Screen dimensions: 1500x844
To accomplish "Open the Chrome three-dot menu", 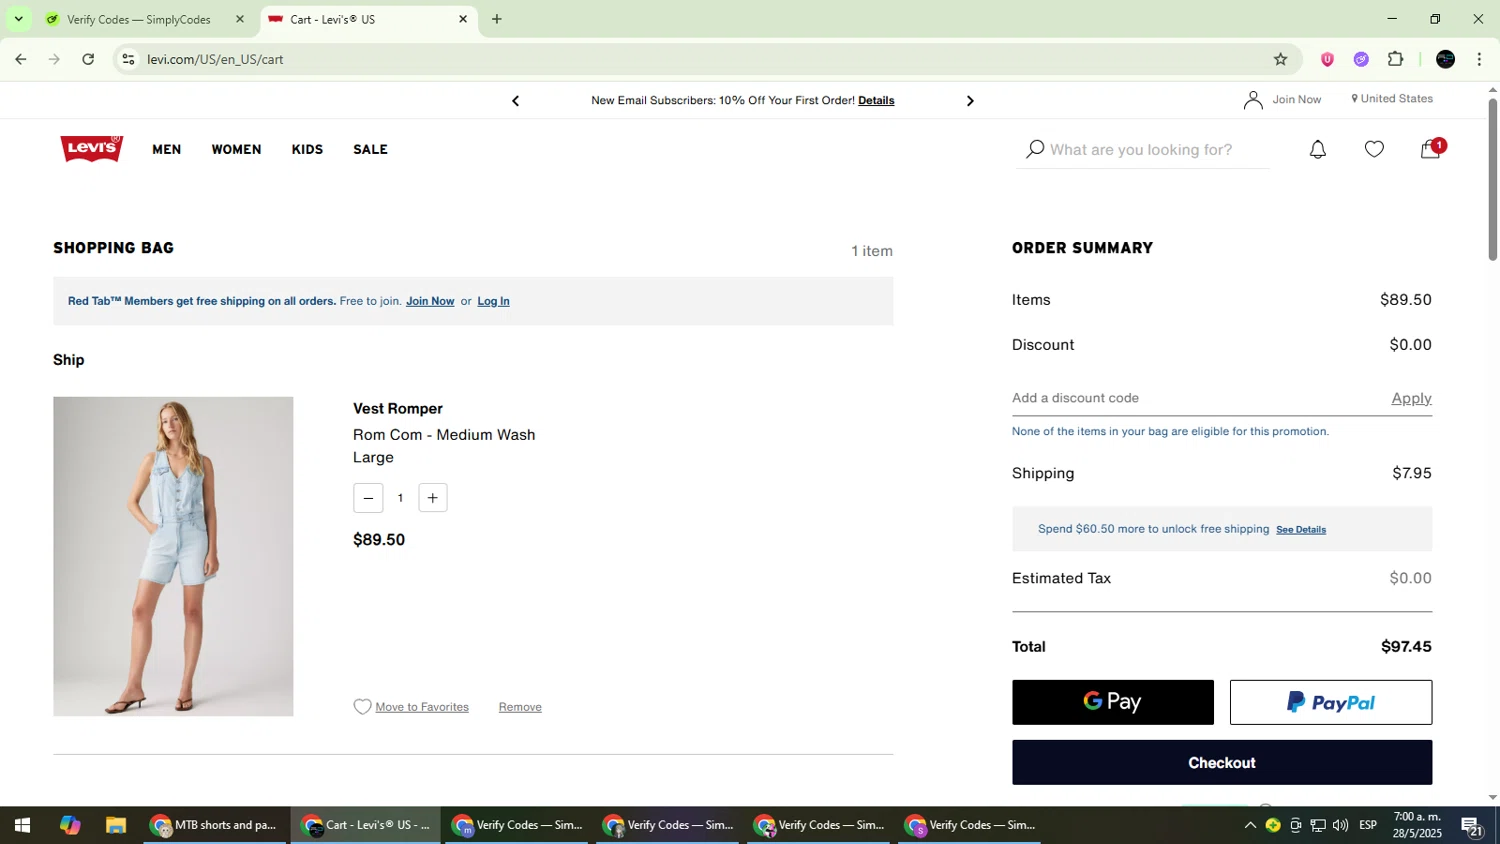I will [1479, 59].
